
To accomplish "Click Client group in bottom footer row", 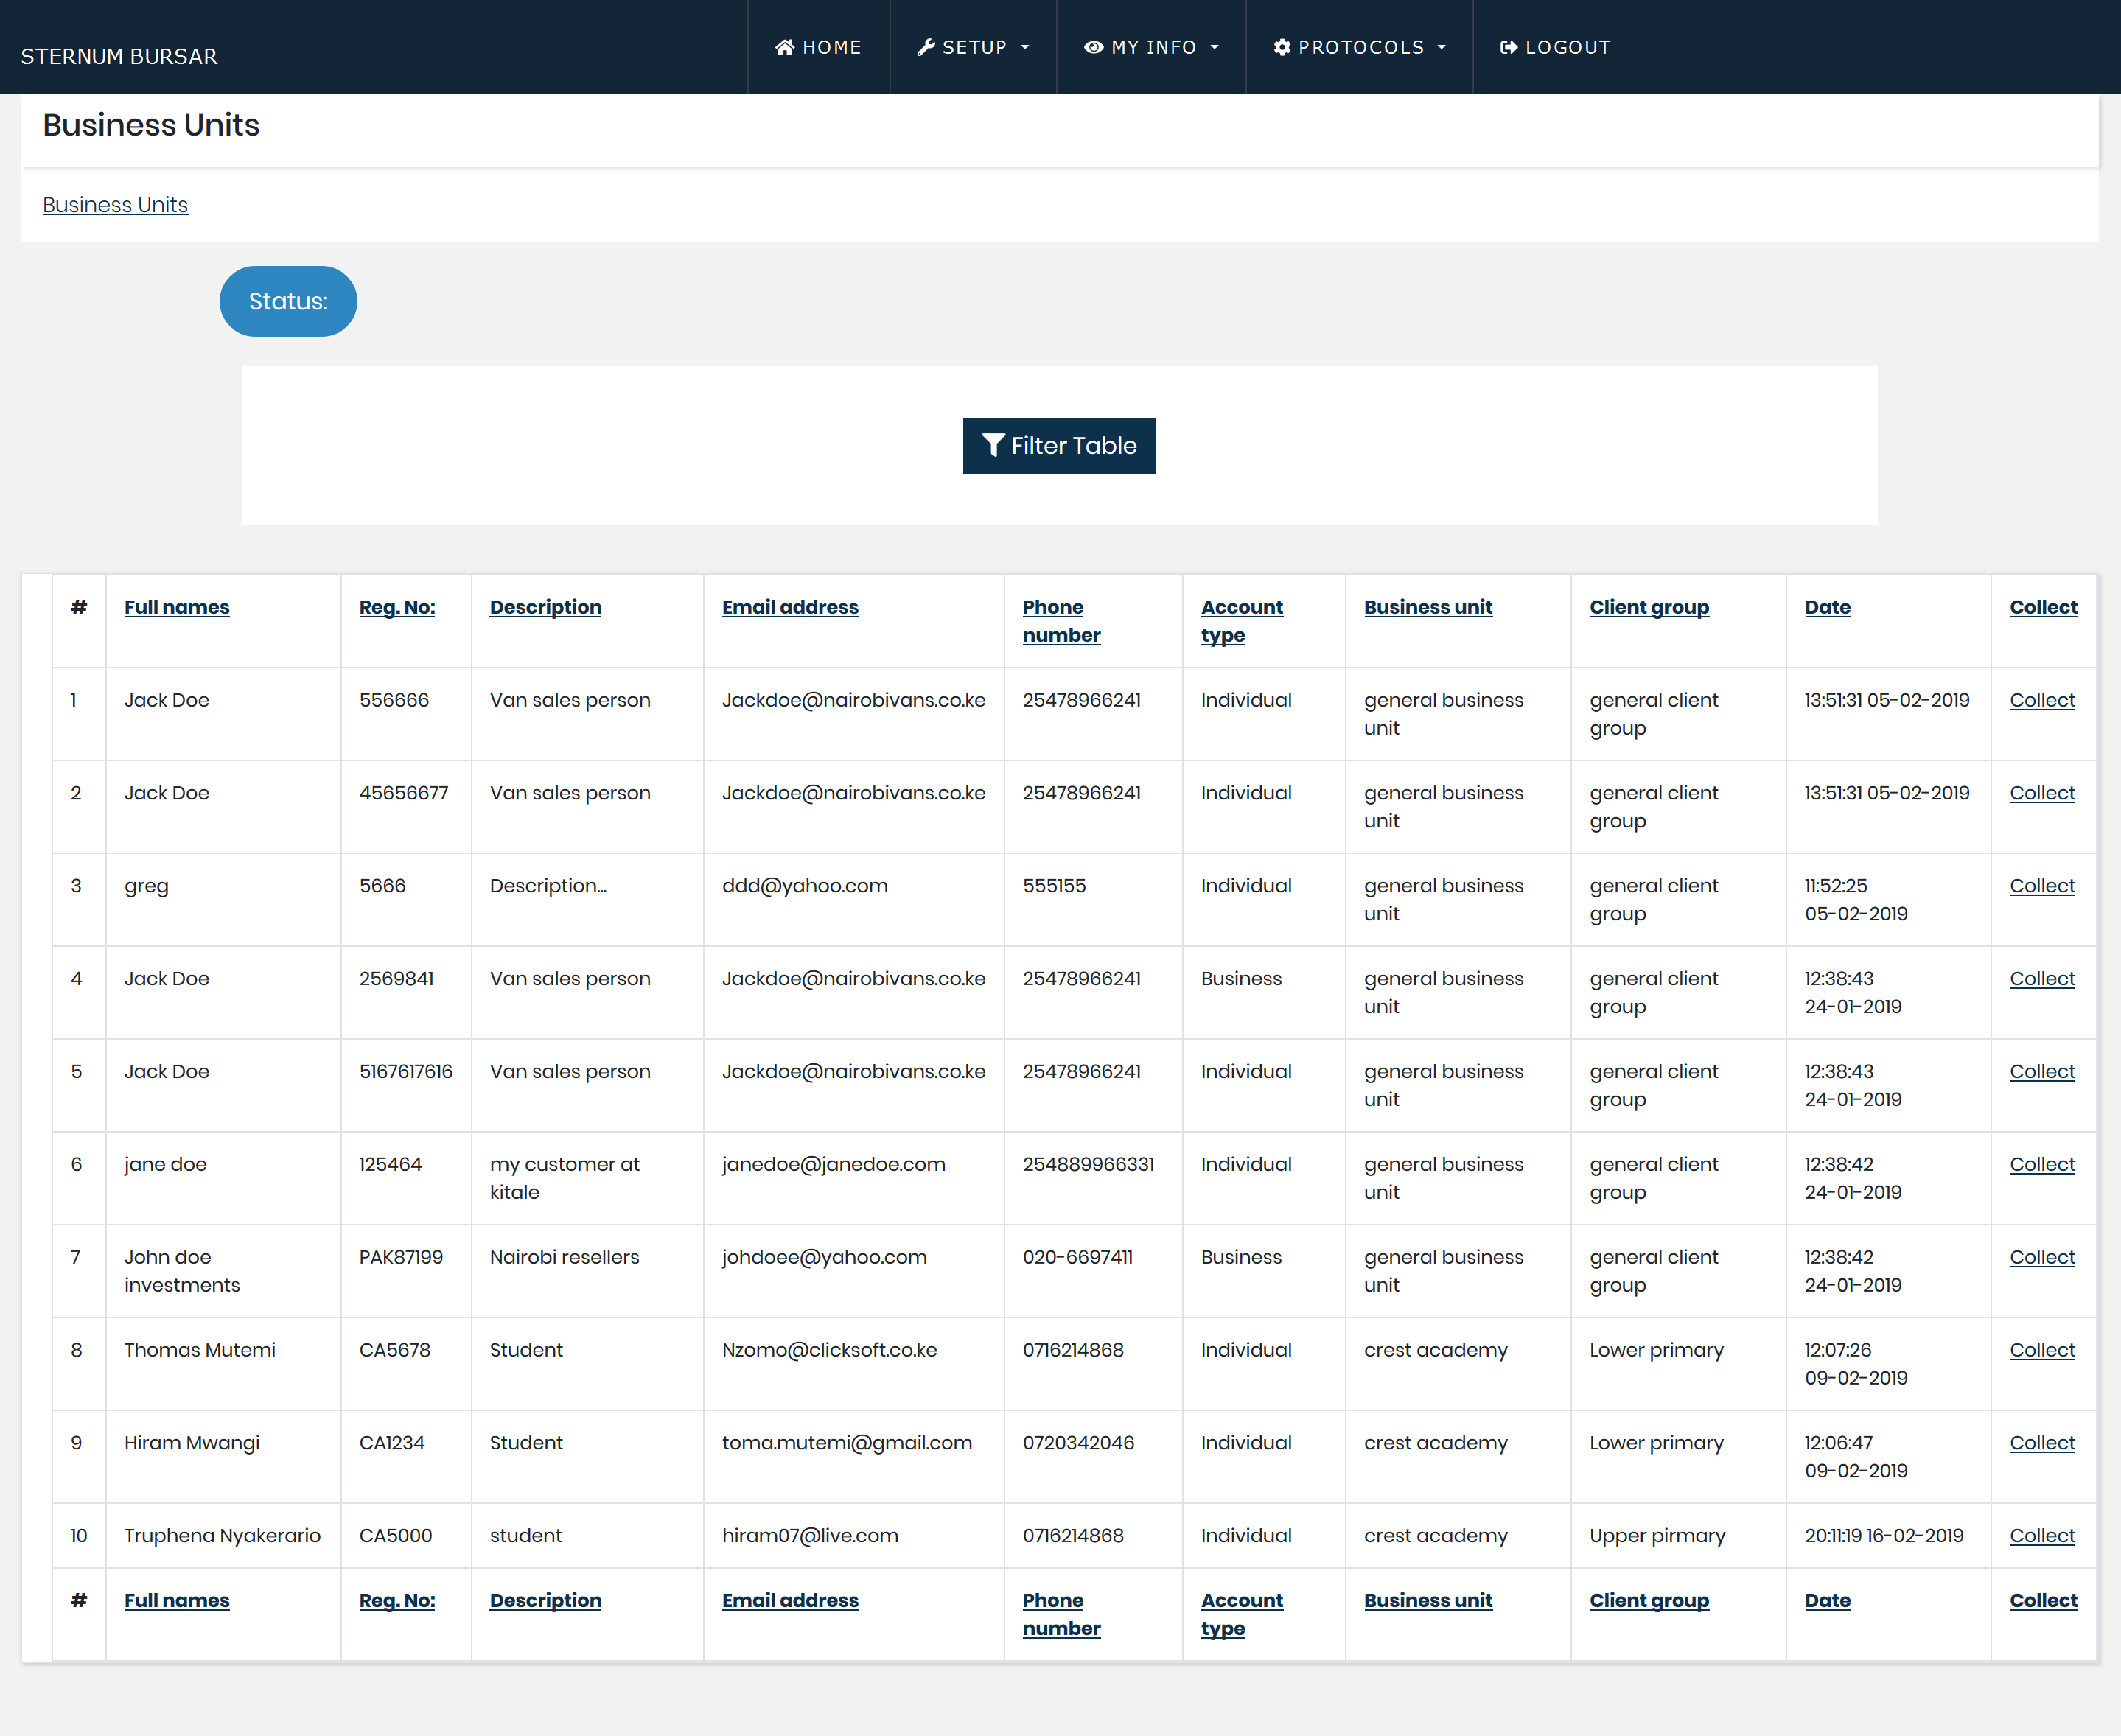I will (x=1649, y=1600).
